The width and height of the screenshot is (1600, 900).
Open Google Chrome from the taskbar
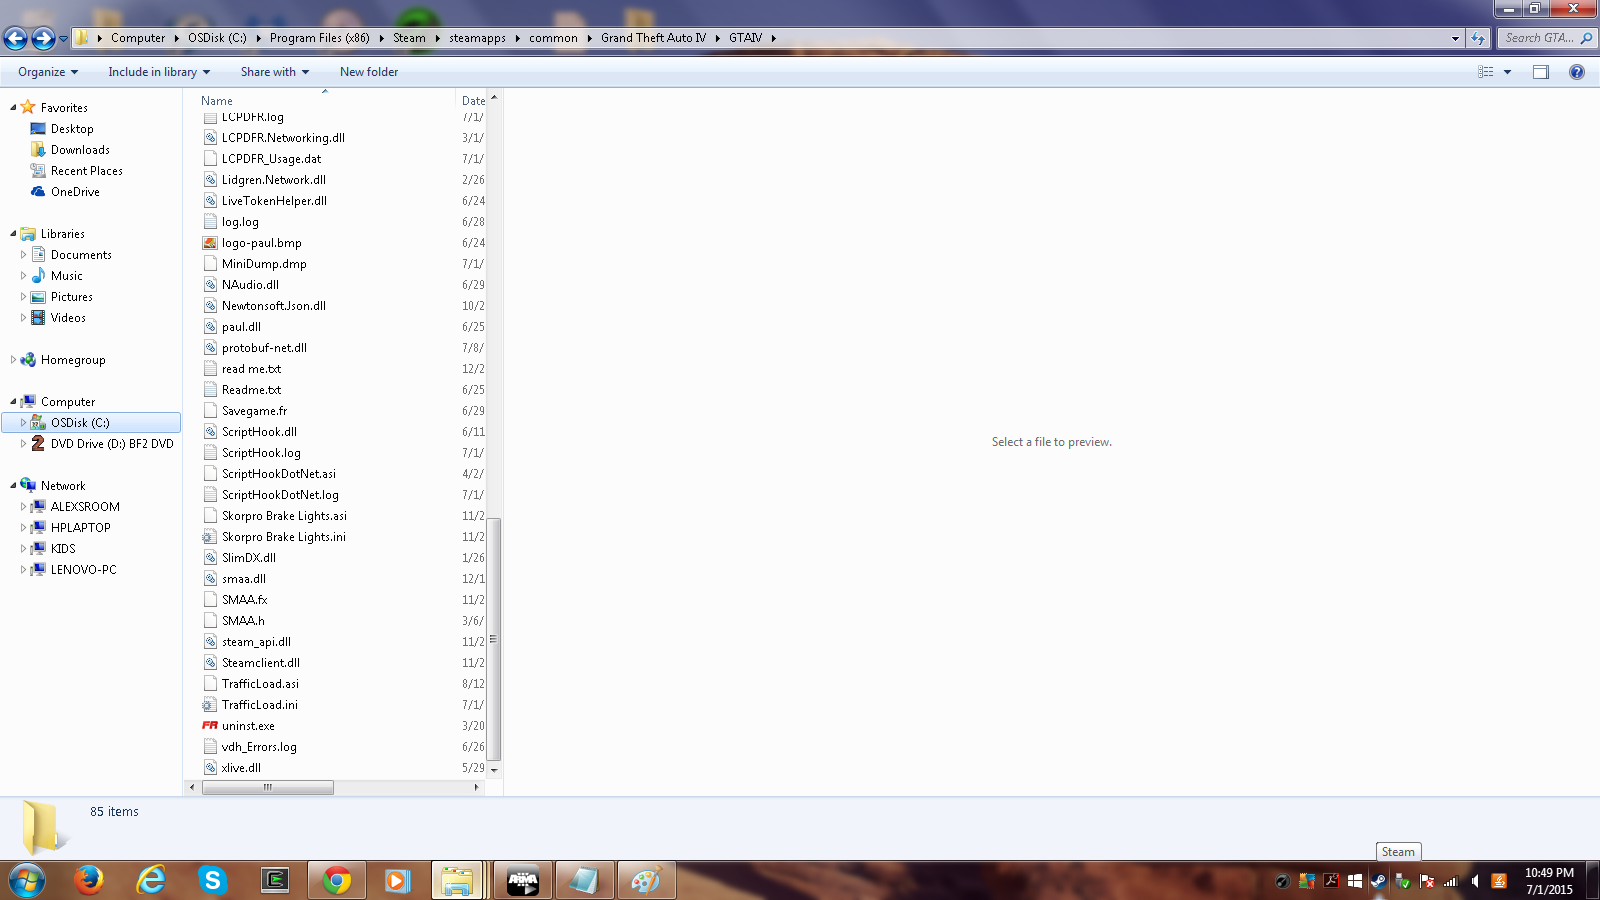pyautogui.click(x=336, y=880)
